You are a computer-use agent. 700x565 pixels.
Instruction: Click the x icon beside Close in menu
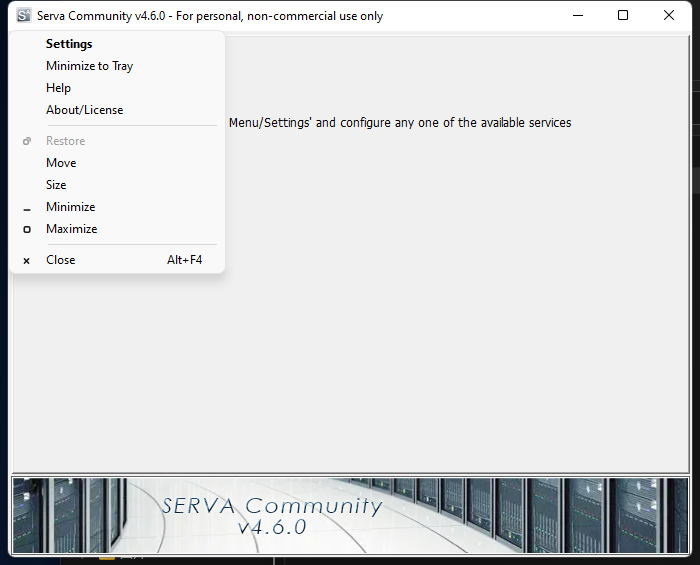[x=27, y=260]
